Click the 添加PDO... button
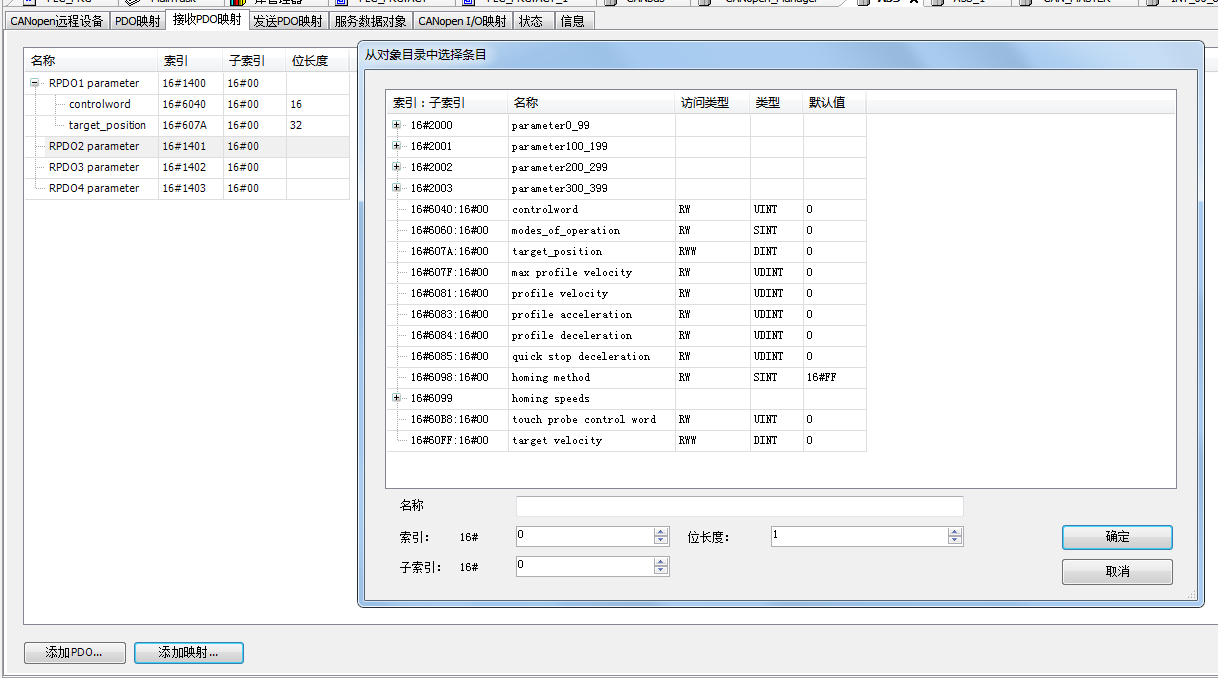Image resolution: width=1218 pixels, height=678 pixels. [x=76, y=652]
